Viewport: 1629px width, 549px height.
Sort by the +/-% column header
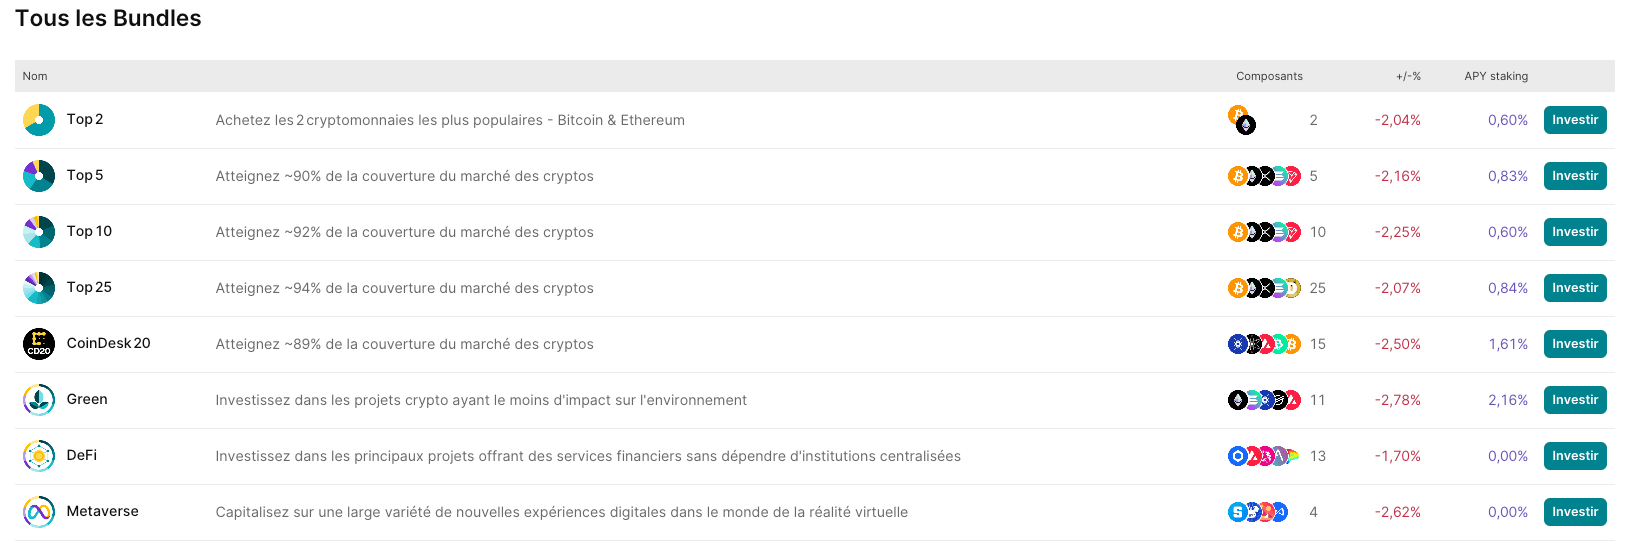(1408, 76)
